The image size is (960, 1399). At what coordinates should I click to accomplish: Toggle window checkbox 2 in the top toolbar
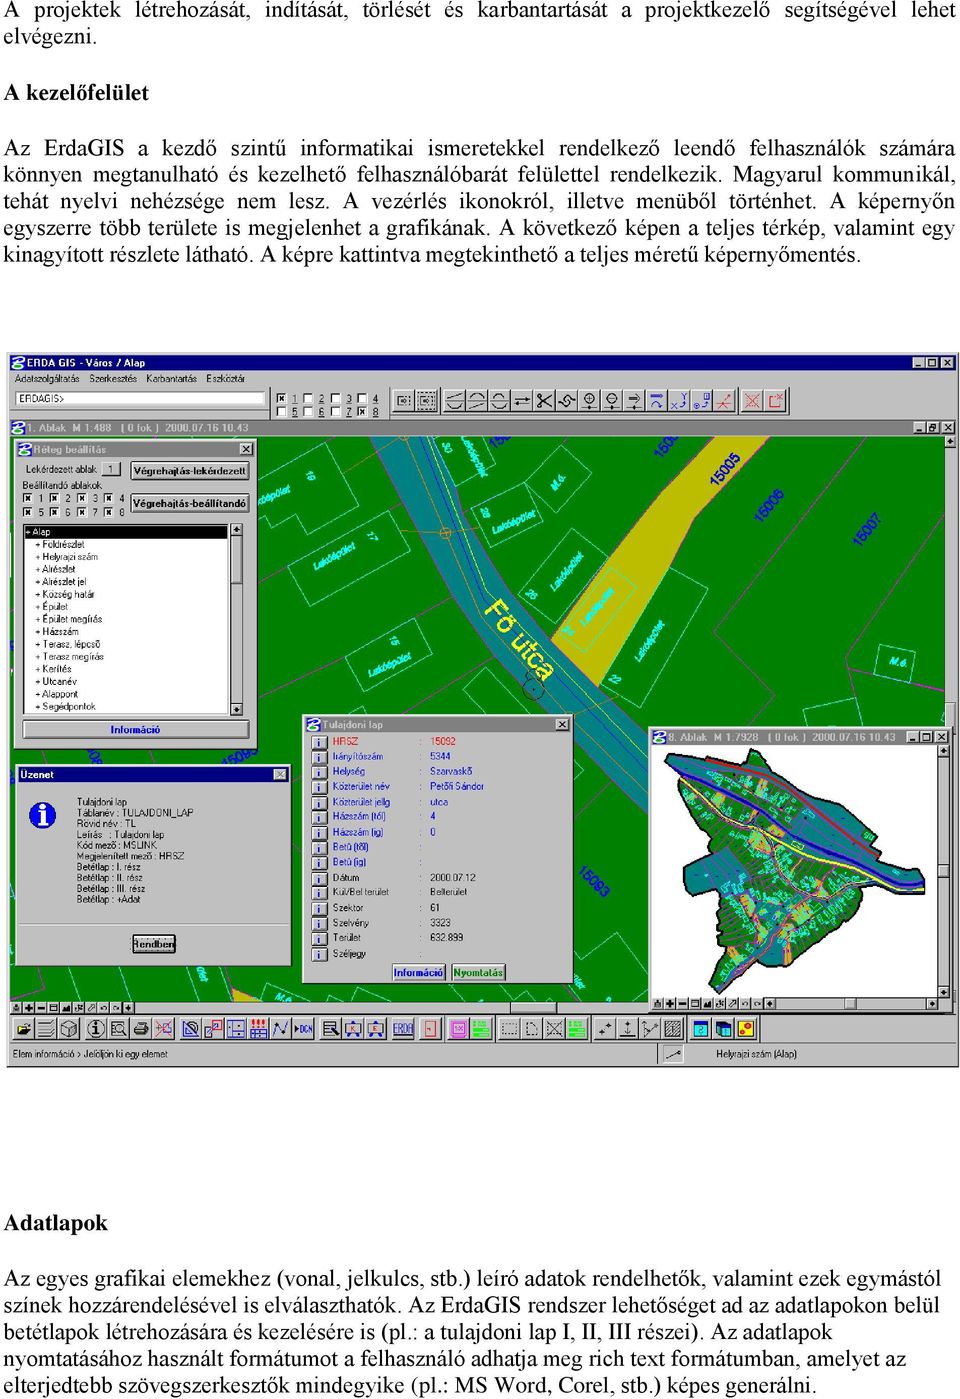[x=308, y=398]
